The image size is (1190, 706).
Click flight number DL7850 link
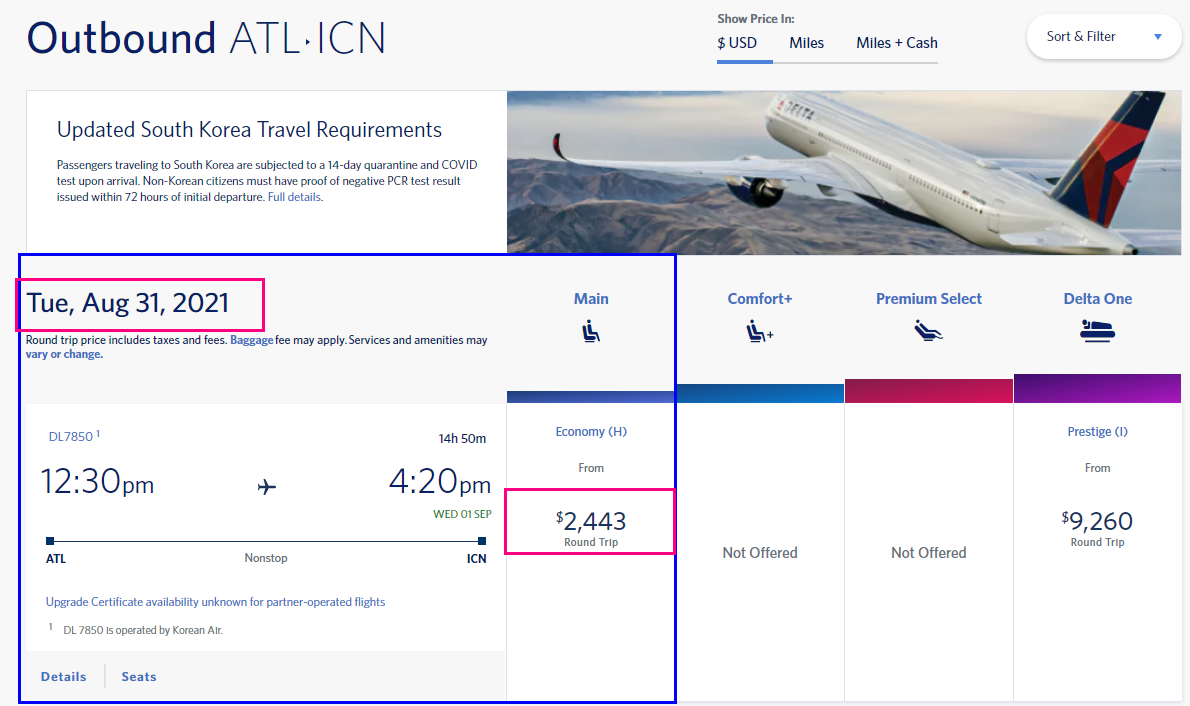[71, 437]
